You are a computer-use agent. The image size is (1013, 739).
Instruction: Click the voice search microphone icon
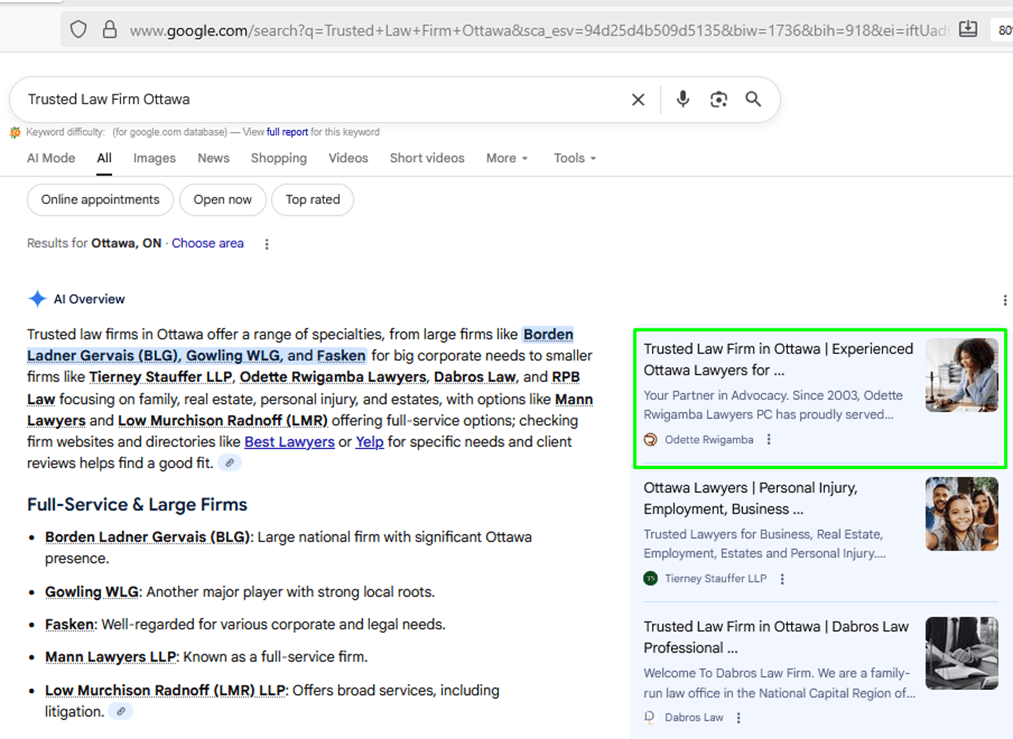683,99
